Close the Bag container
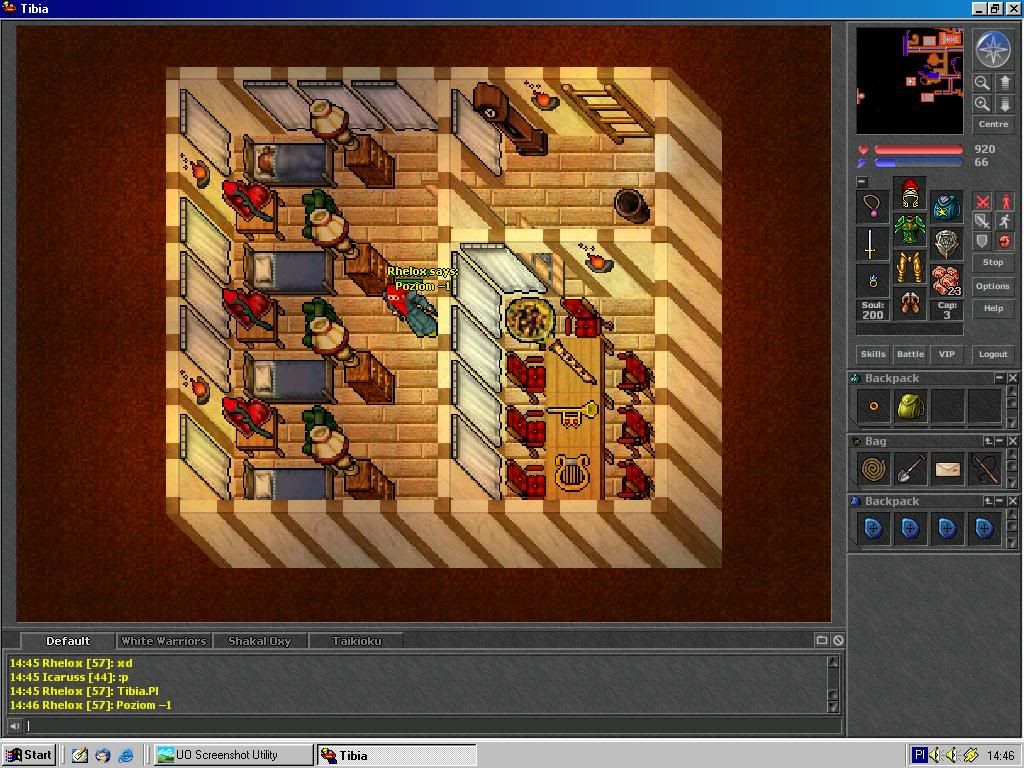Image resolution: width=1024 pixels, height=768 pixels. [1012, 441]
